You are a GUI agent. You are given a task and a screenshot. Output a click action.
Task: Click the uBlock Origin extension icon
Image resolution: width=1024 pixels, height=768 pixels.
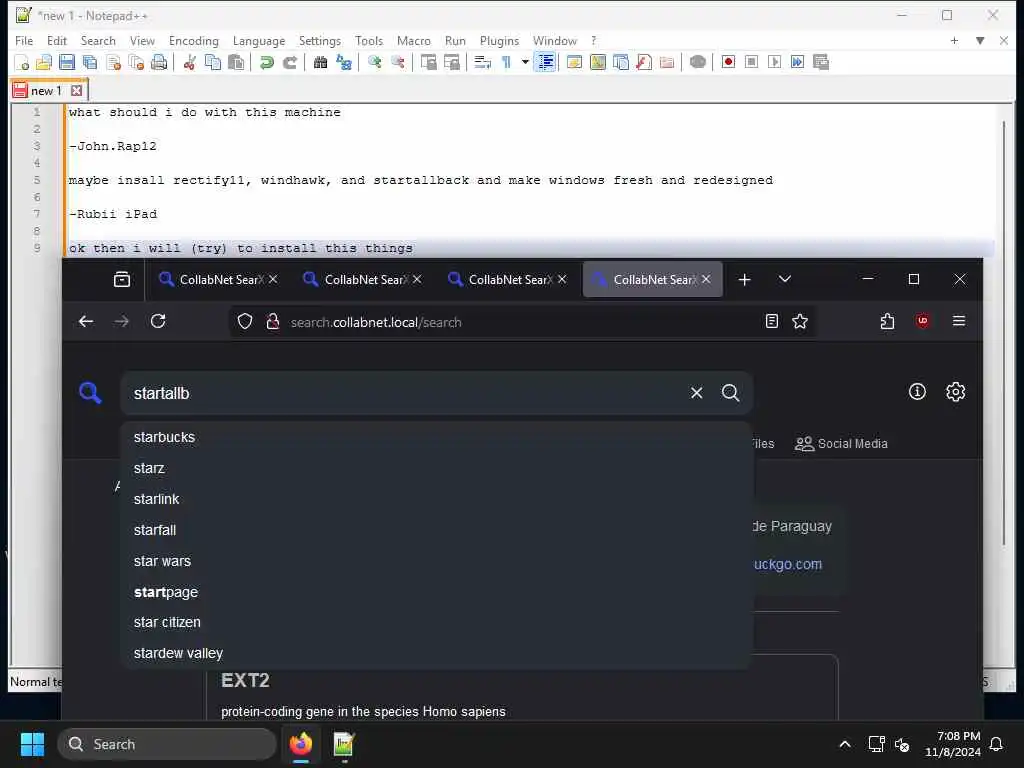coord(922,321)
